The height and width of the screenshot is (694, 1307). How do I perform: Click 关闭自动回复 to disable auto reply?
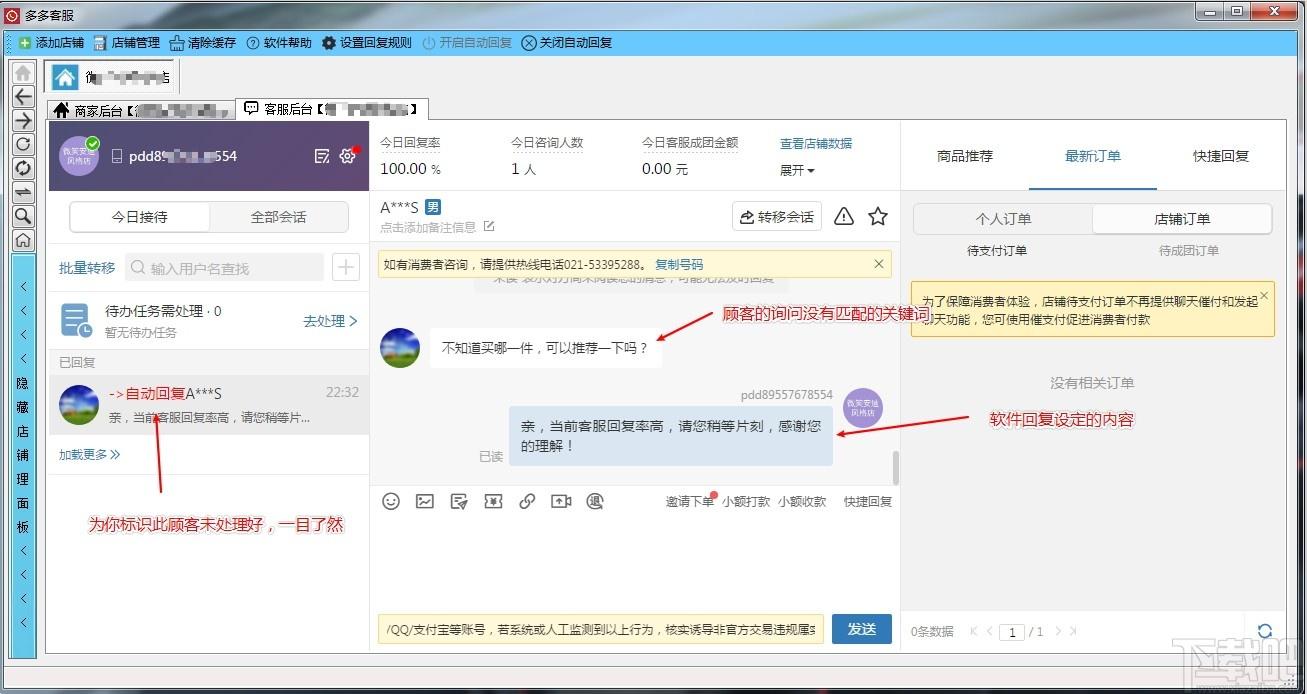pyautogui.click(x=567, y=43)
